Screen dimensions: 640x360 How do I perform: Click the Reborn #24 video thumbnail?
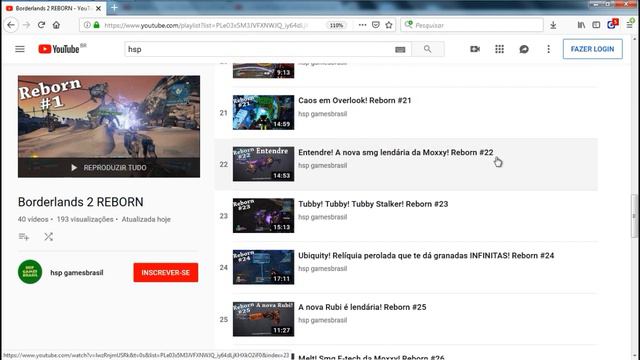tap(263, 267)
